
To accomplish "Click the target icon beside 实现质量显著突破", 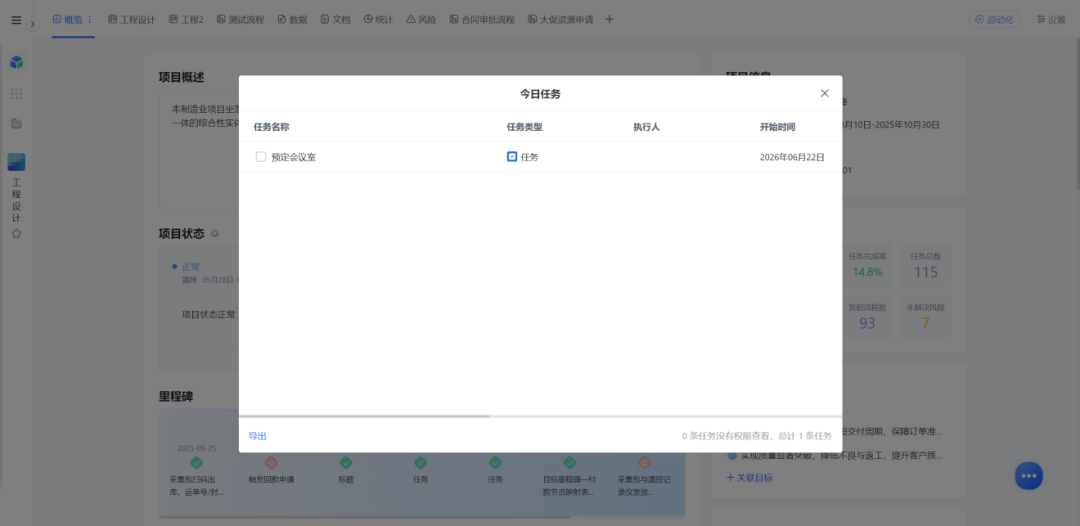I will 732,455.
